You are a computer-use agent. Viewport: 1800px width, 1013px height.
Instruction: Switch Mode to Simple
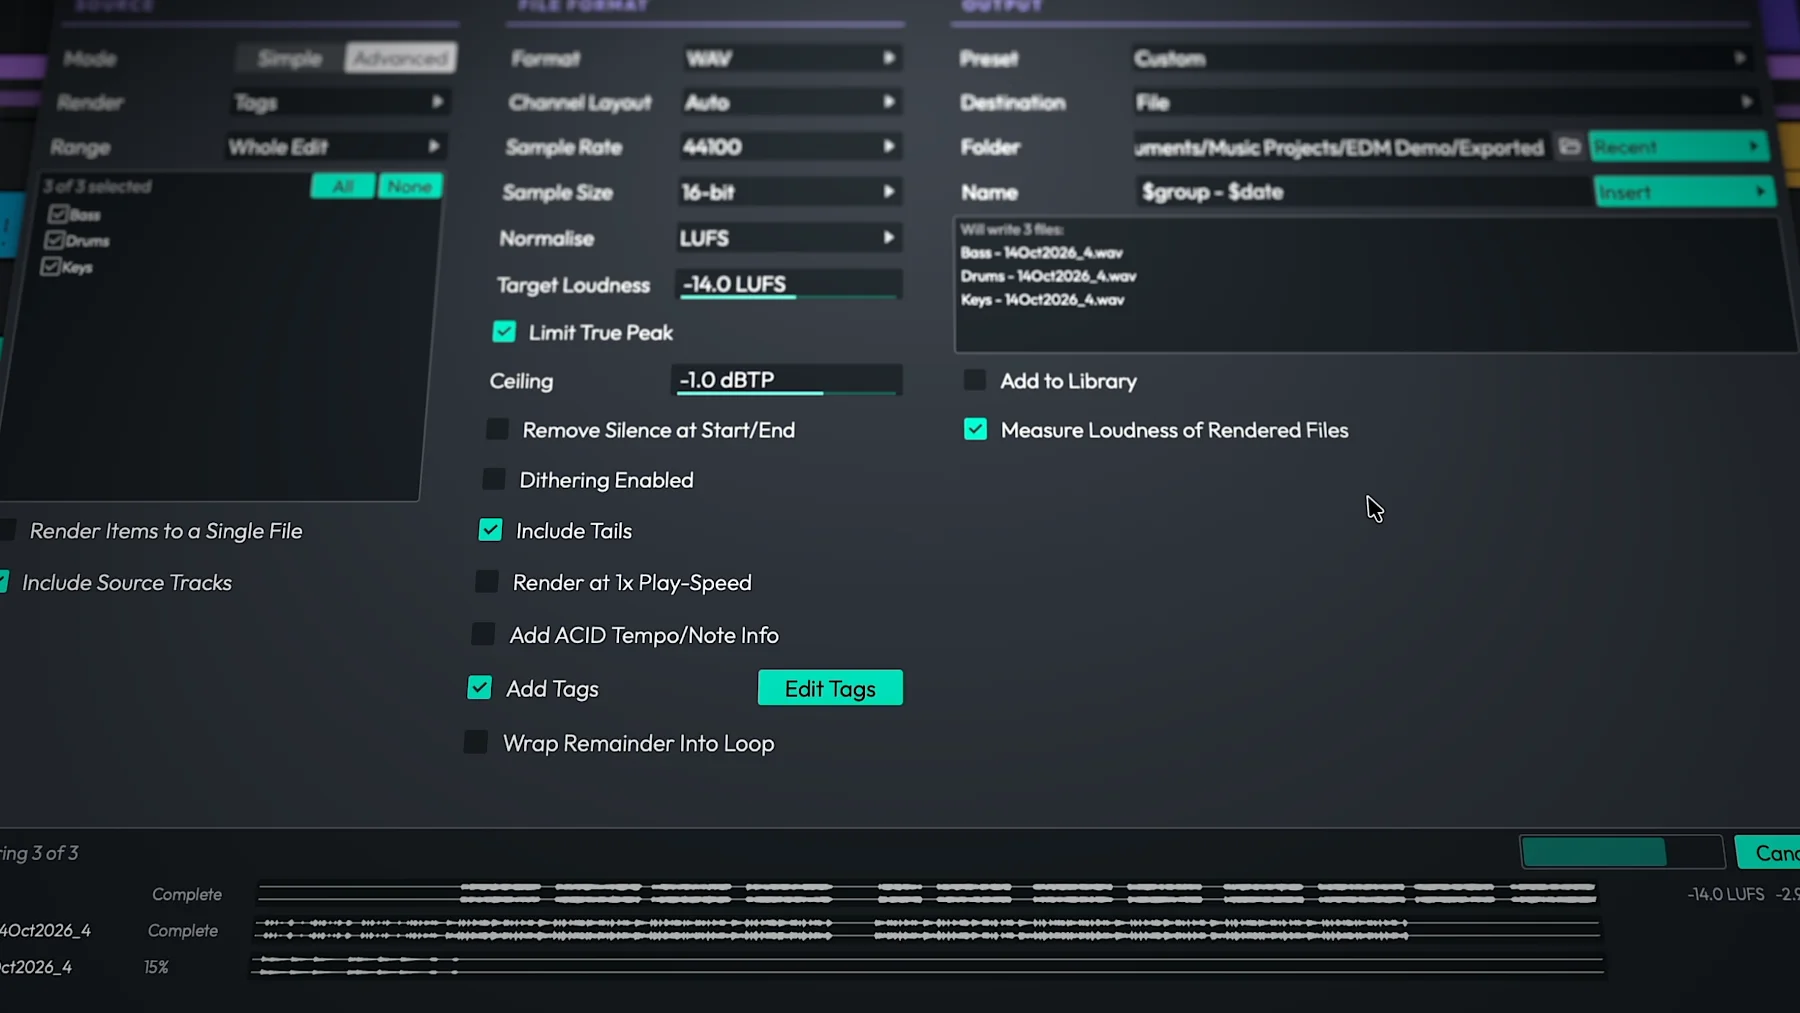tap(290, 58)
